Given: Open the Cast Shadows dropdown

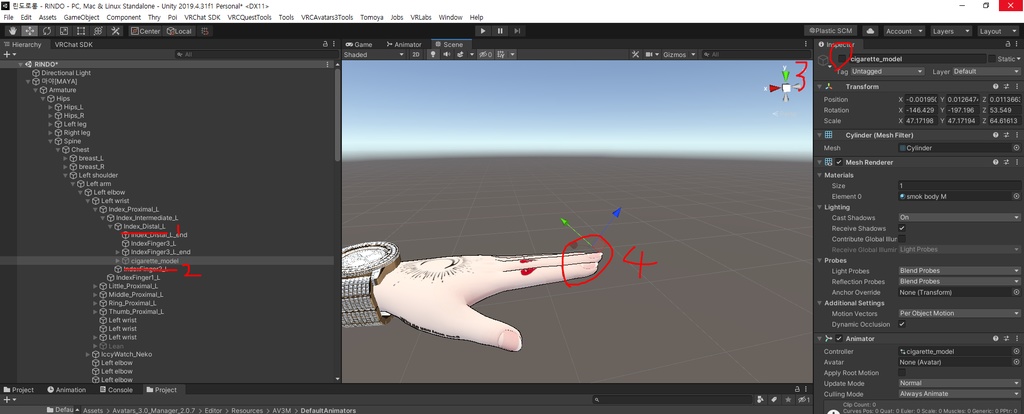Looking at the screenshot, I should click(959, 217).
